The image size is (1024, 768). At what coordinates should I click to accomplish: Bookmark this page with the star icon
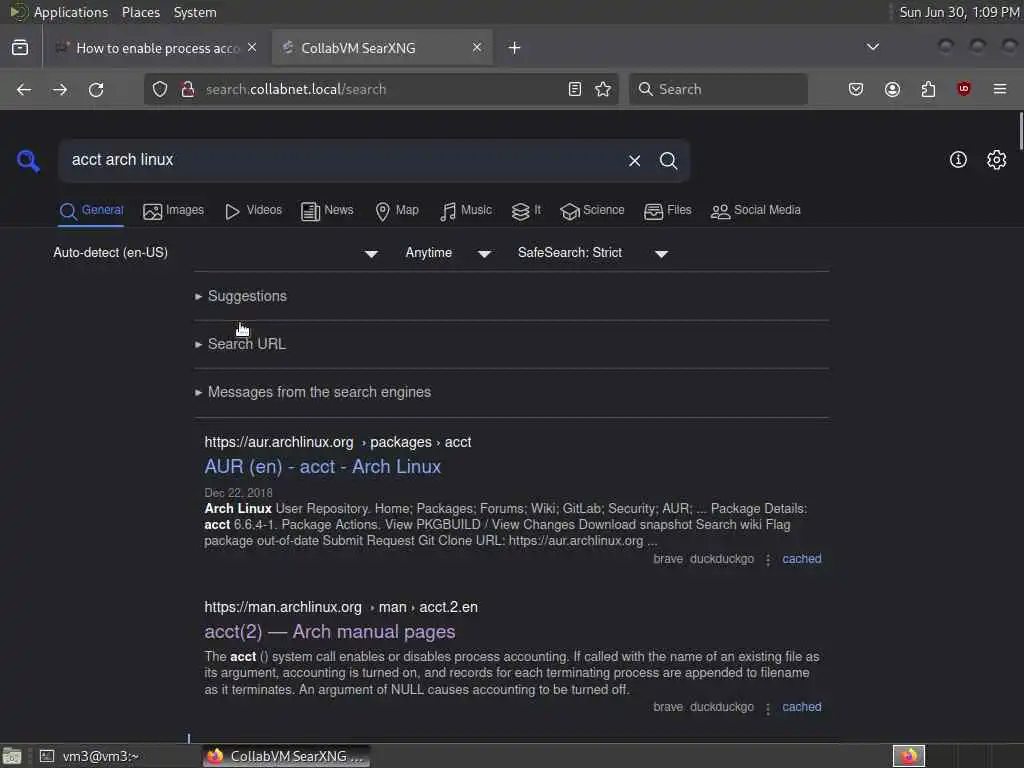pyautogui.click(x=603, y=89)
